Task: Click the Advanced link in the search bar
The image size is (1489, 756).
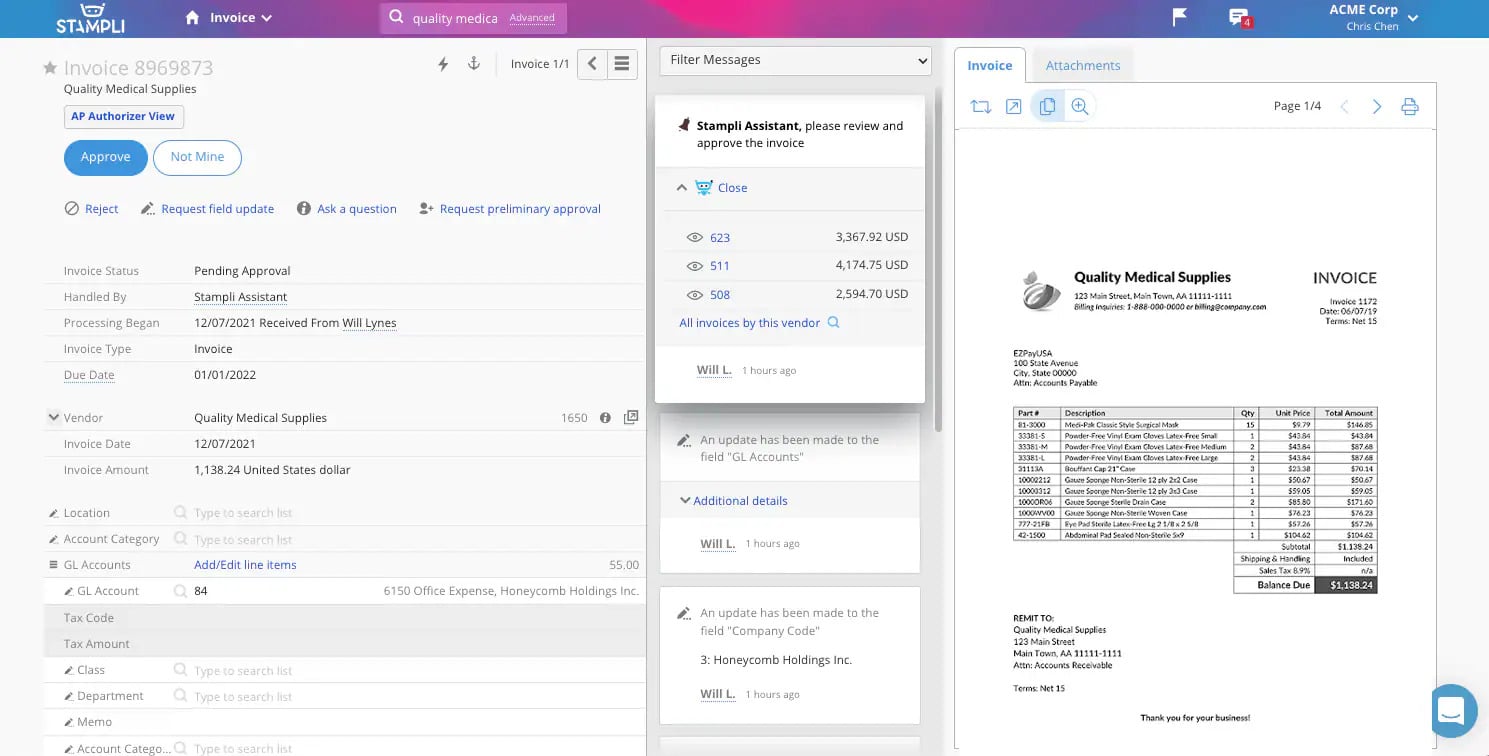Action: [x=533, y=17]
